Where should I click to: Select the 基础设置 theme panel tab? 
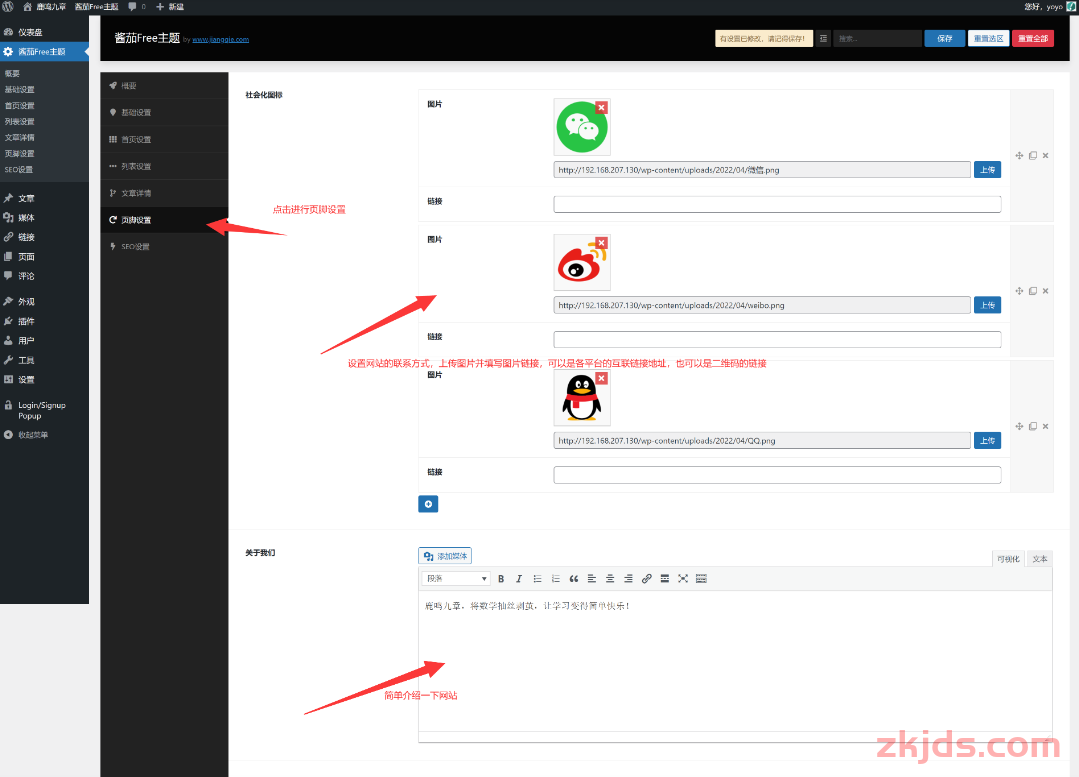coord(164,112)
